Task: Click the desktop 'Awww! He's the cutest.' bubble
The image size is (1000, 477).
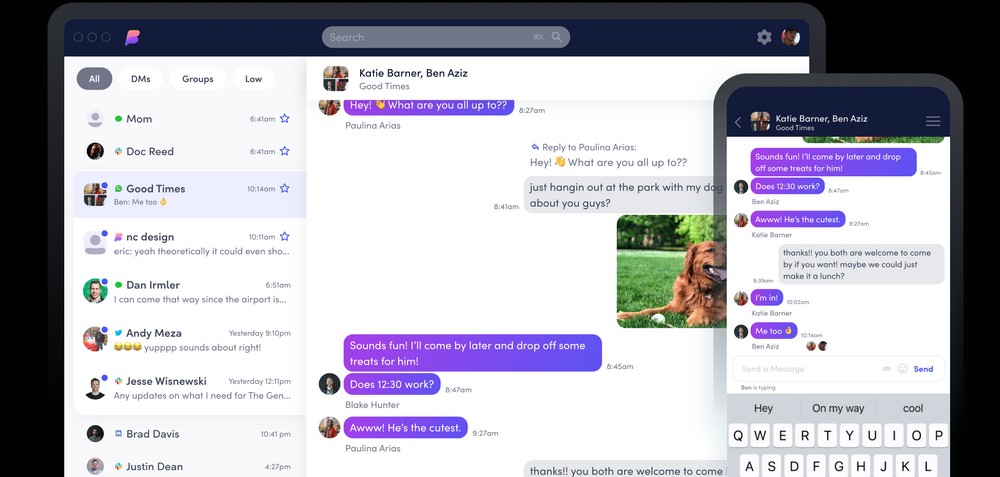Action: tap(406, 427)
